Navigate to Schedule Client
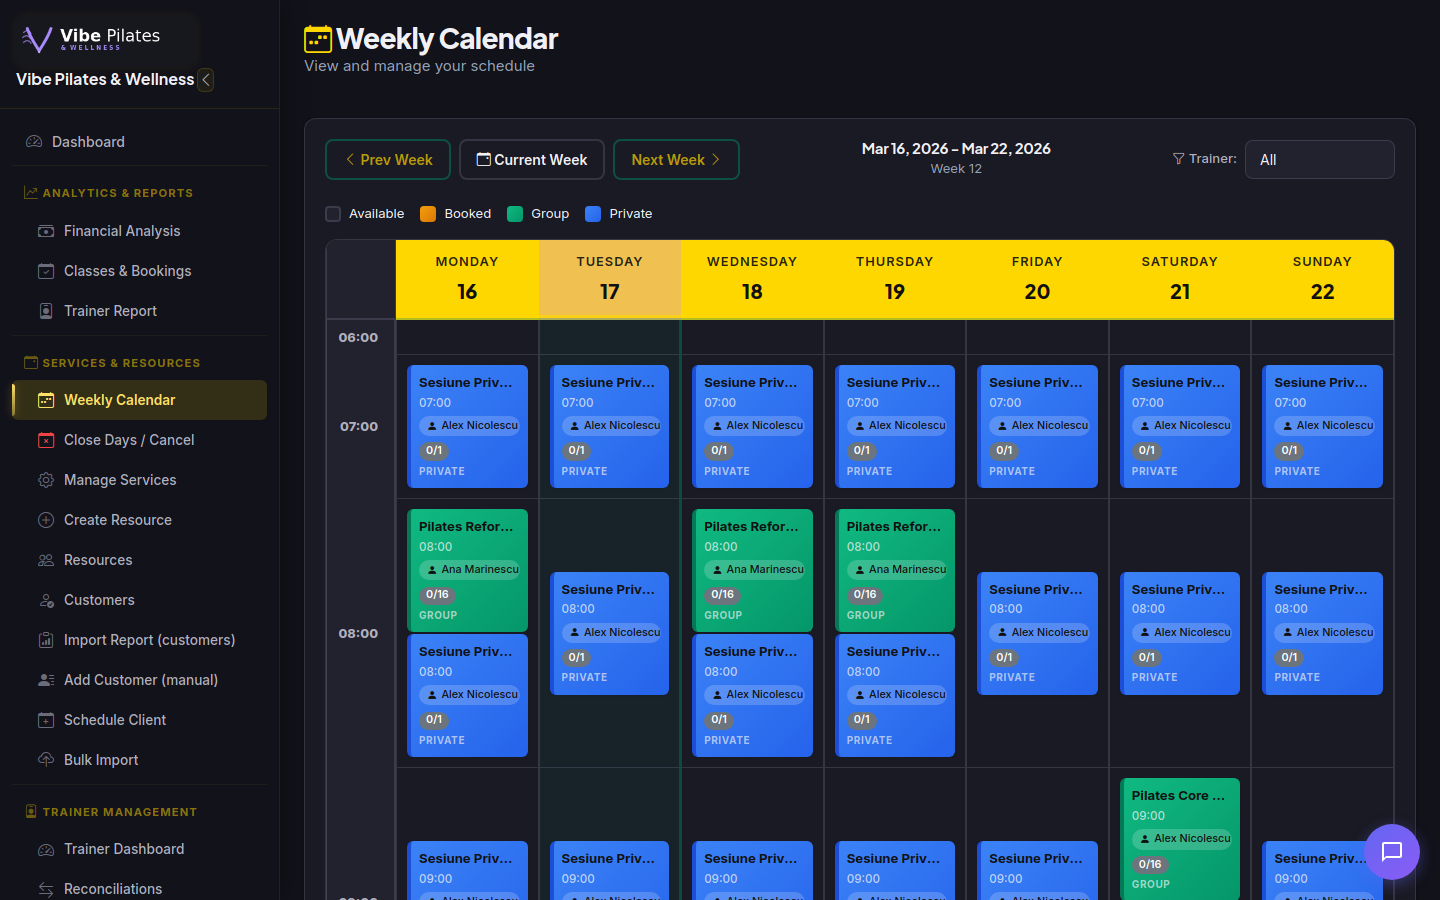This screenshot has height=900, width=1440. [x=139, y=720]
